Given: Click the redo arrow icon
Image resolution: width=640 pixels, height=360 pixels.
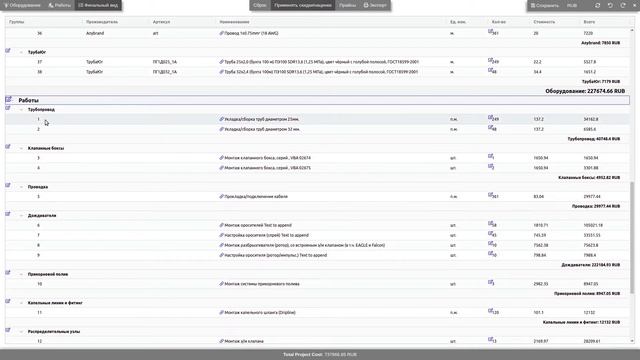Looking at the screenshot, I should point(623,5).
